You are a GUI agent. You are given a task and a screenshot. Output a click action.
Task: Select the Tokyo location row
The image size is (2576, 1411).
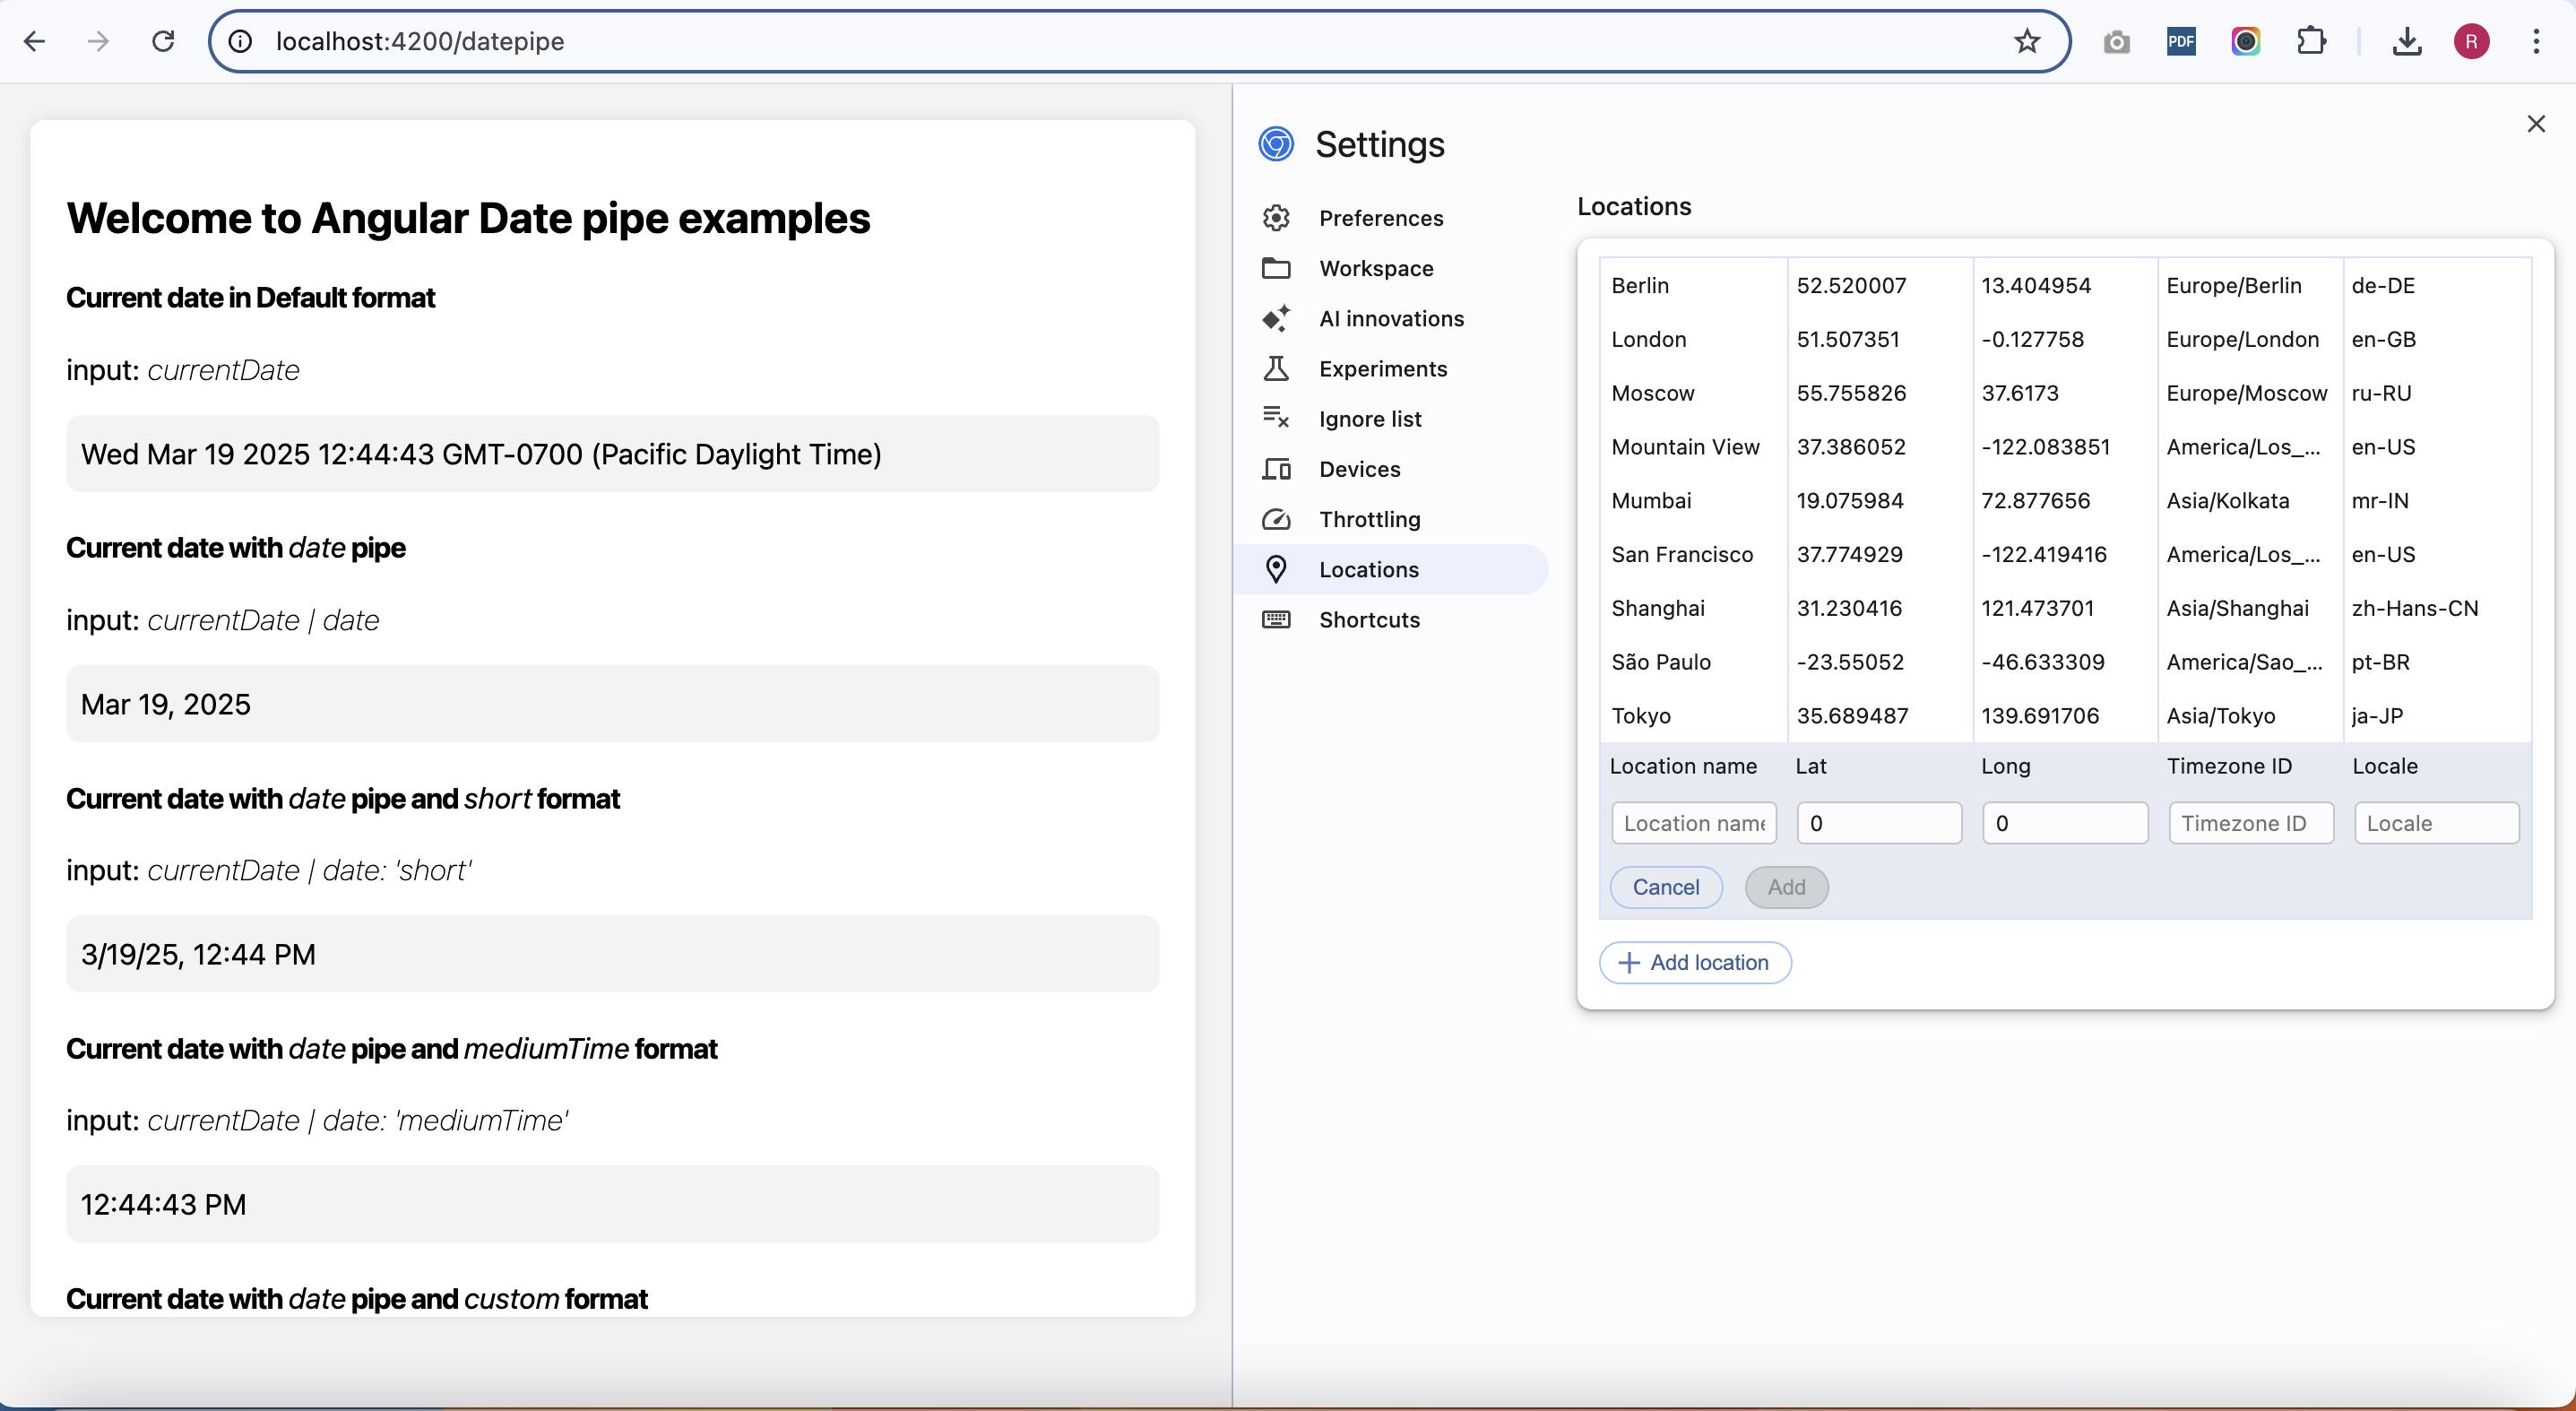1642,716
